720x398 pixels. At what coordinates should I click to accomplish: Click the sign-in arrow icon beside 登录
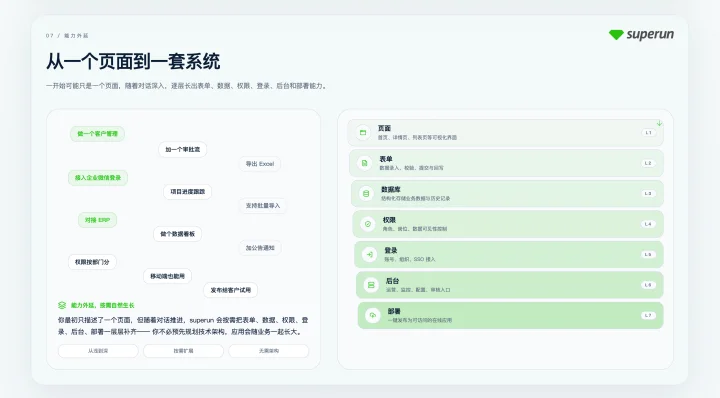[369, 254]
